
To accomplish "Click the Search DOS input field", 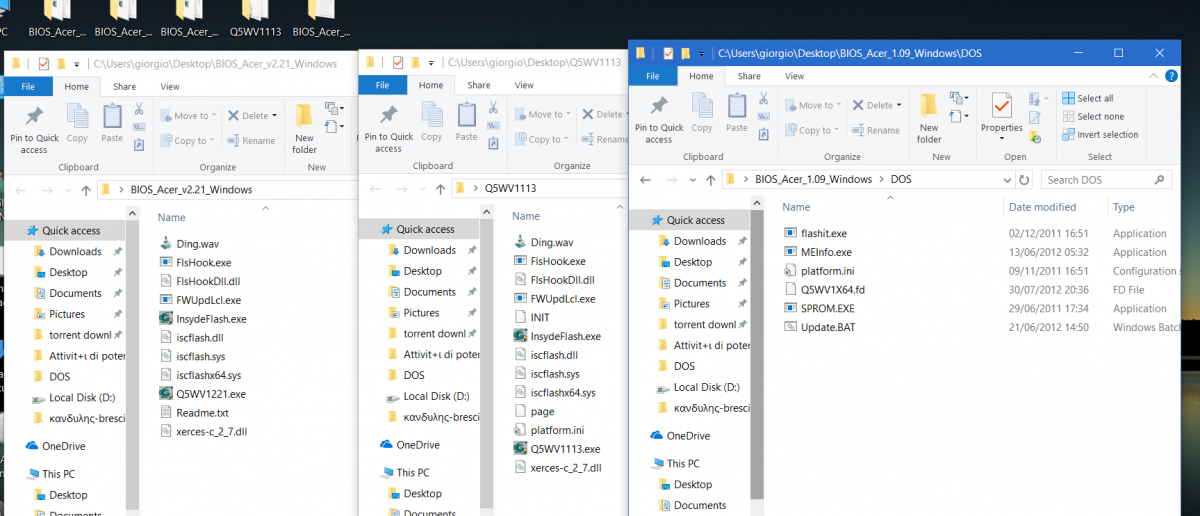I will (1098, 180).
